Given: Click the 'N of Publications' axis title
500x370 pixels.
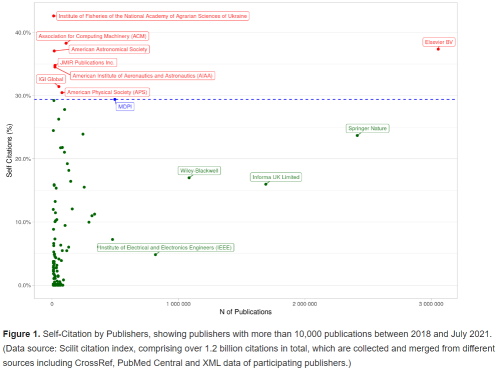Looking at the screenshot, I should click(245, 312).
